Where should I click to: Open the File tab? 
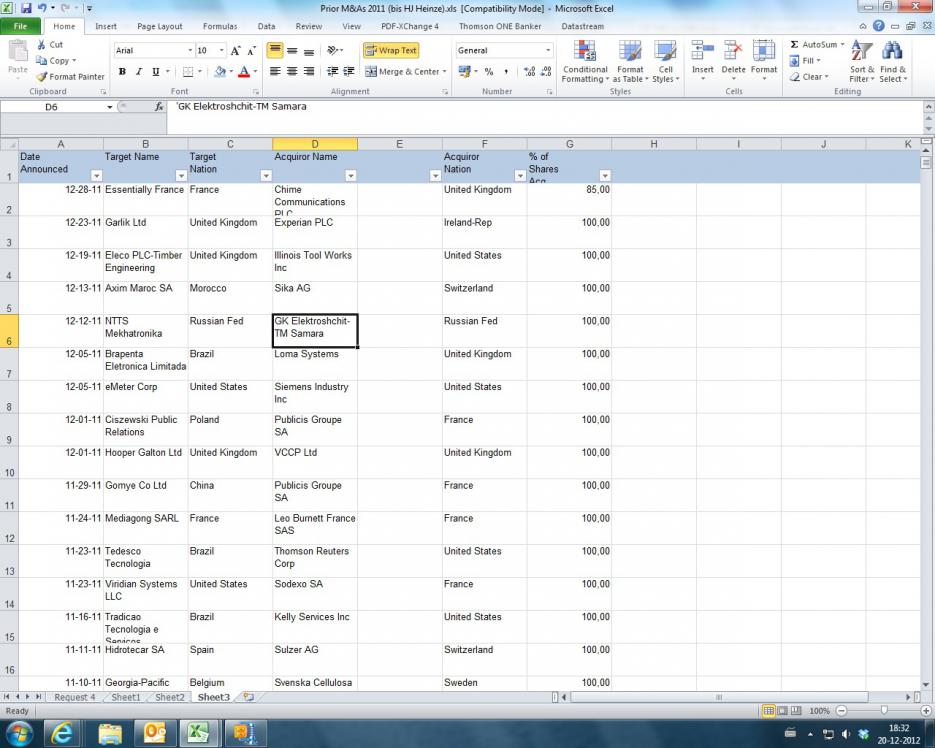[20, 26]
